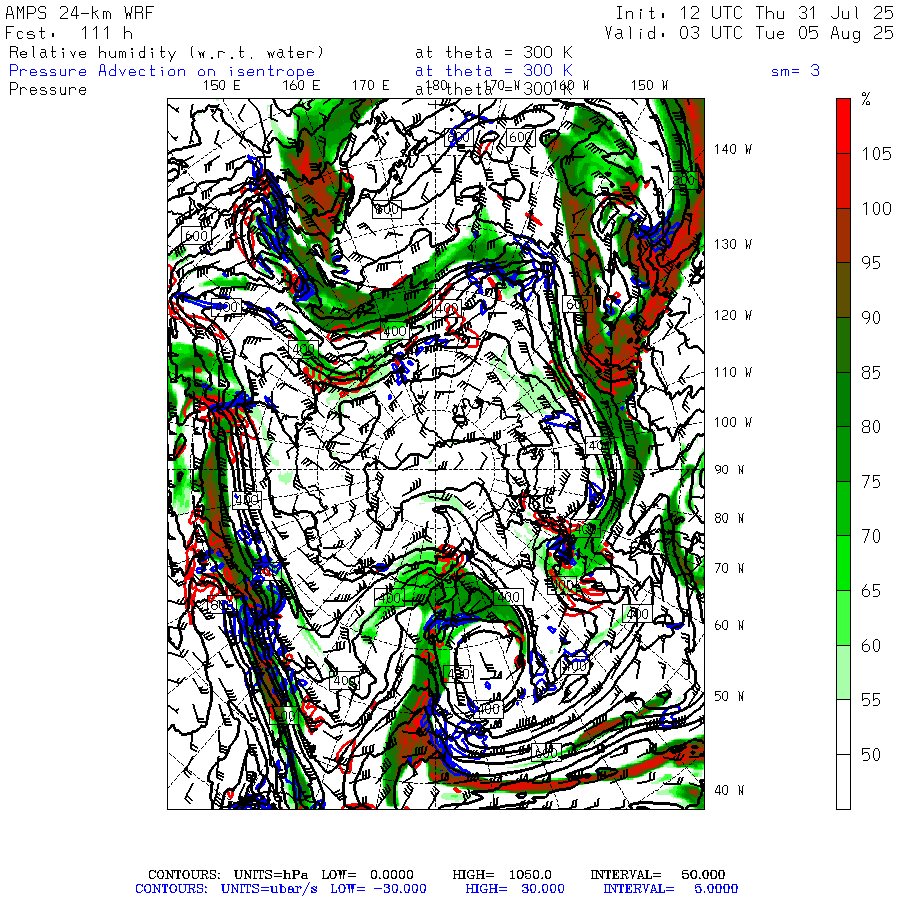The image size is (900, 900).
Task: Click the black "HIGH= 1050.0" legend value
Action: click(x=502, y=874)
